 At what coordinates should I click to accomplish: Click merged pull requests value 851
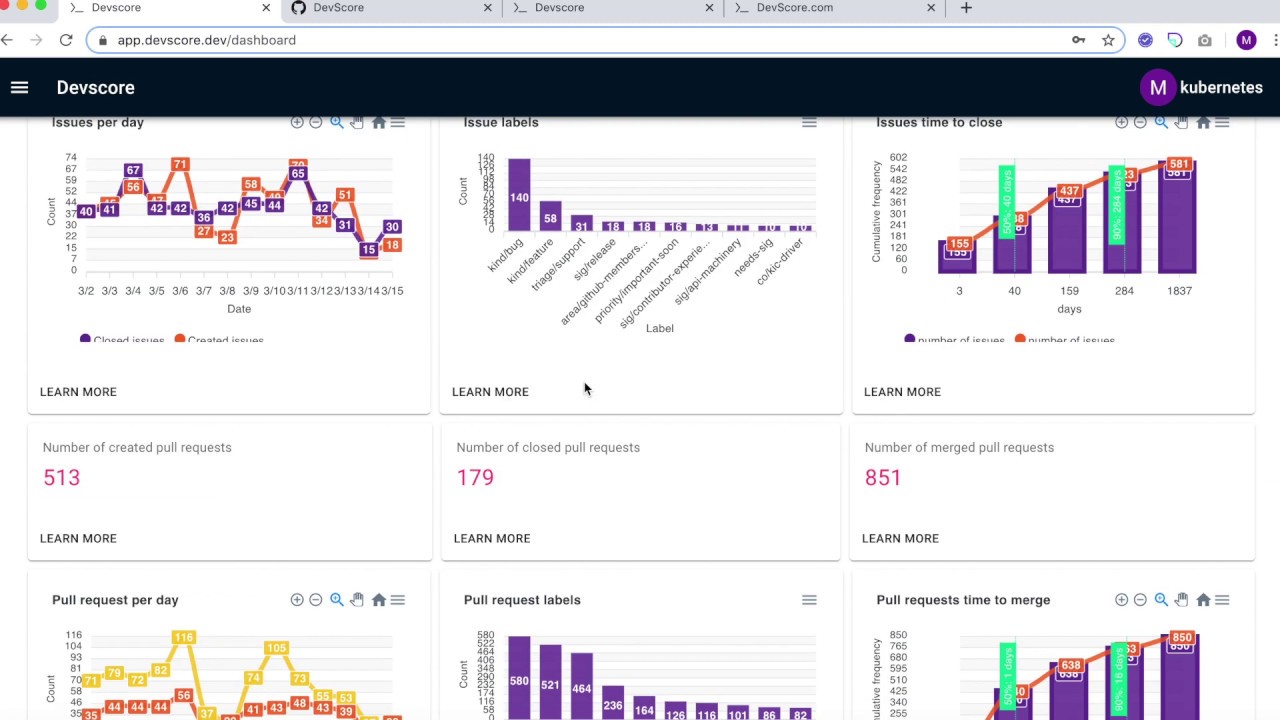pyautogui.click(x=883, y=478)
